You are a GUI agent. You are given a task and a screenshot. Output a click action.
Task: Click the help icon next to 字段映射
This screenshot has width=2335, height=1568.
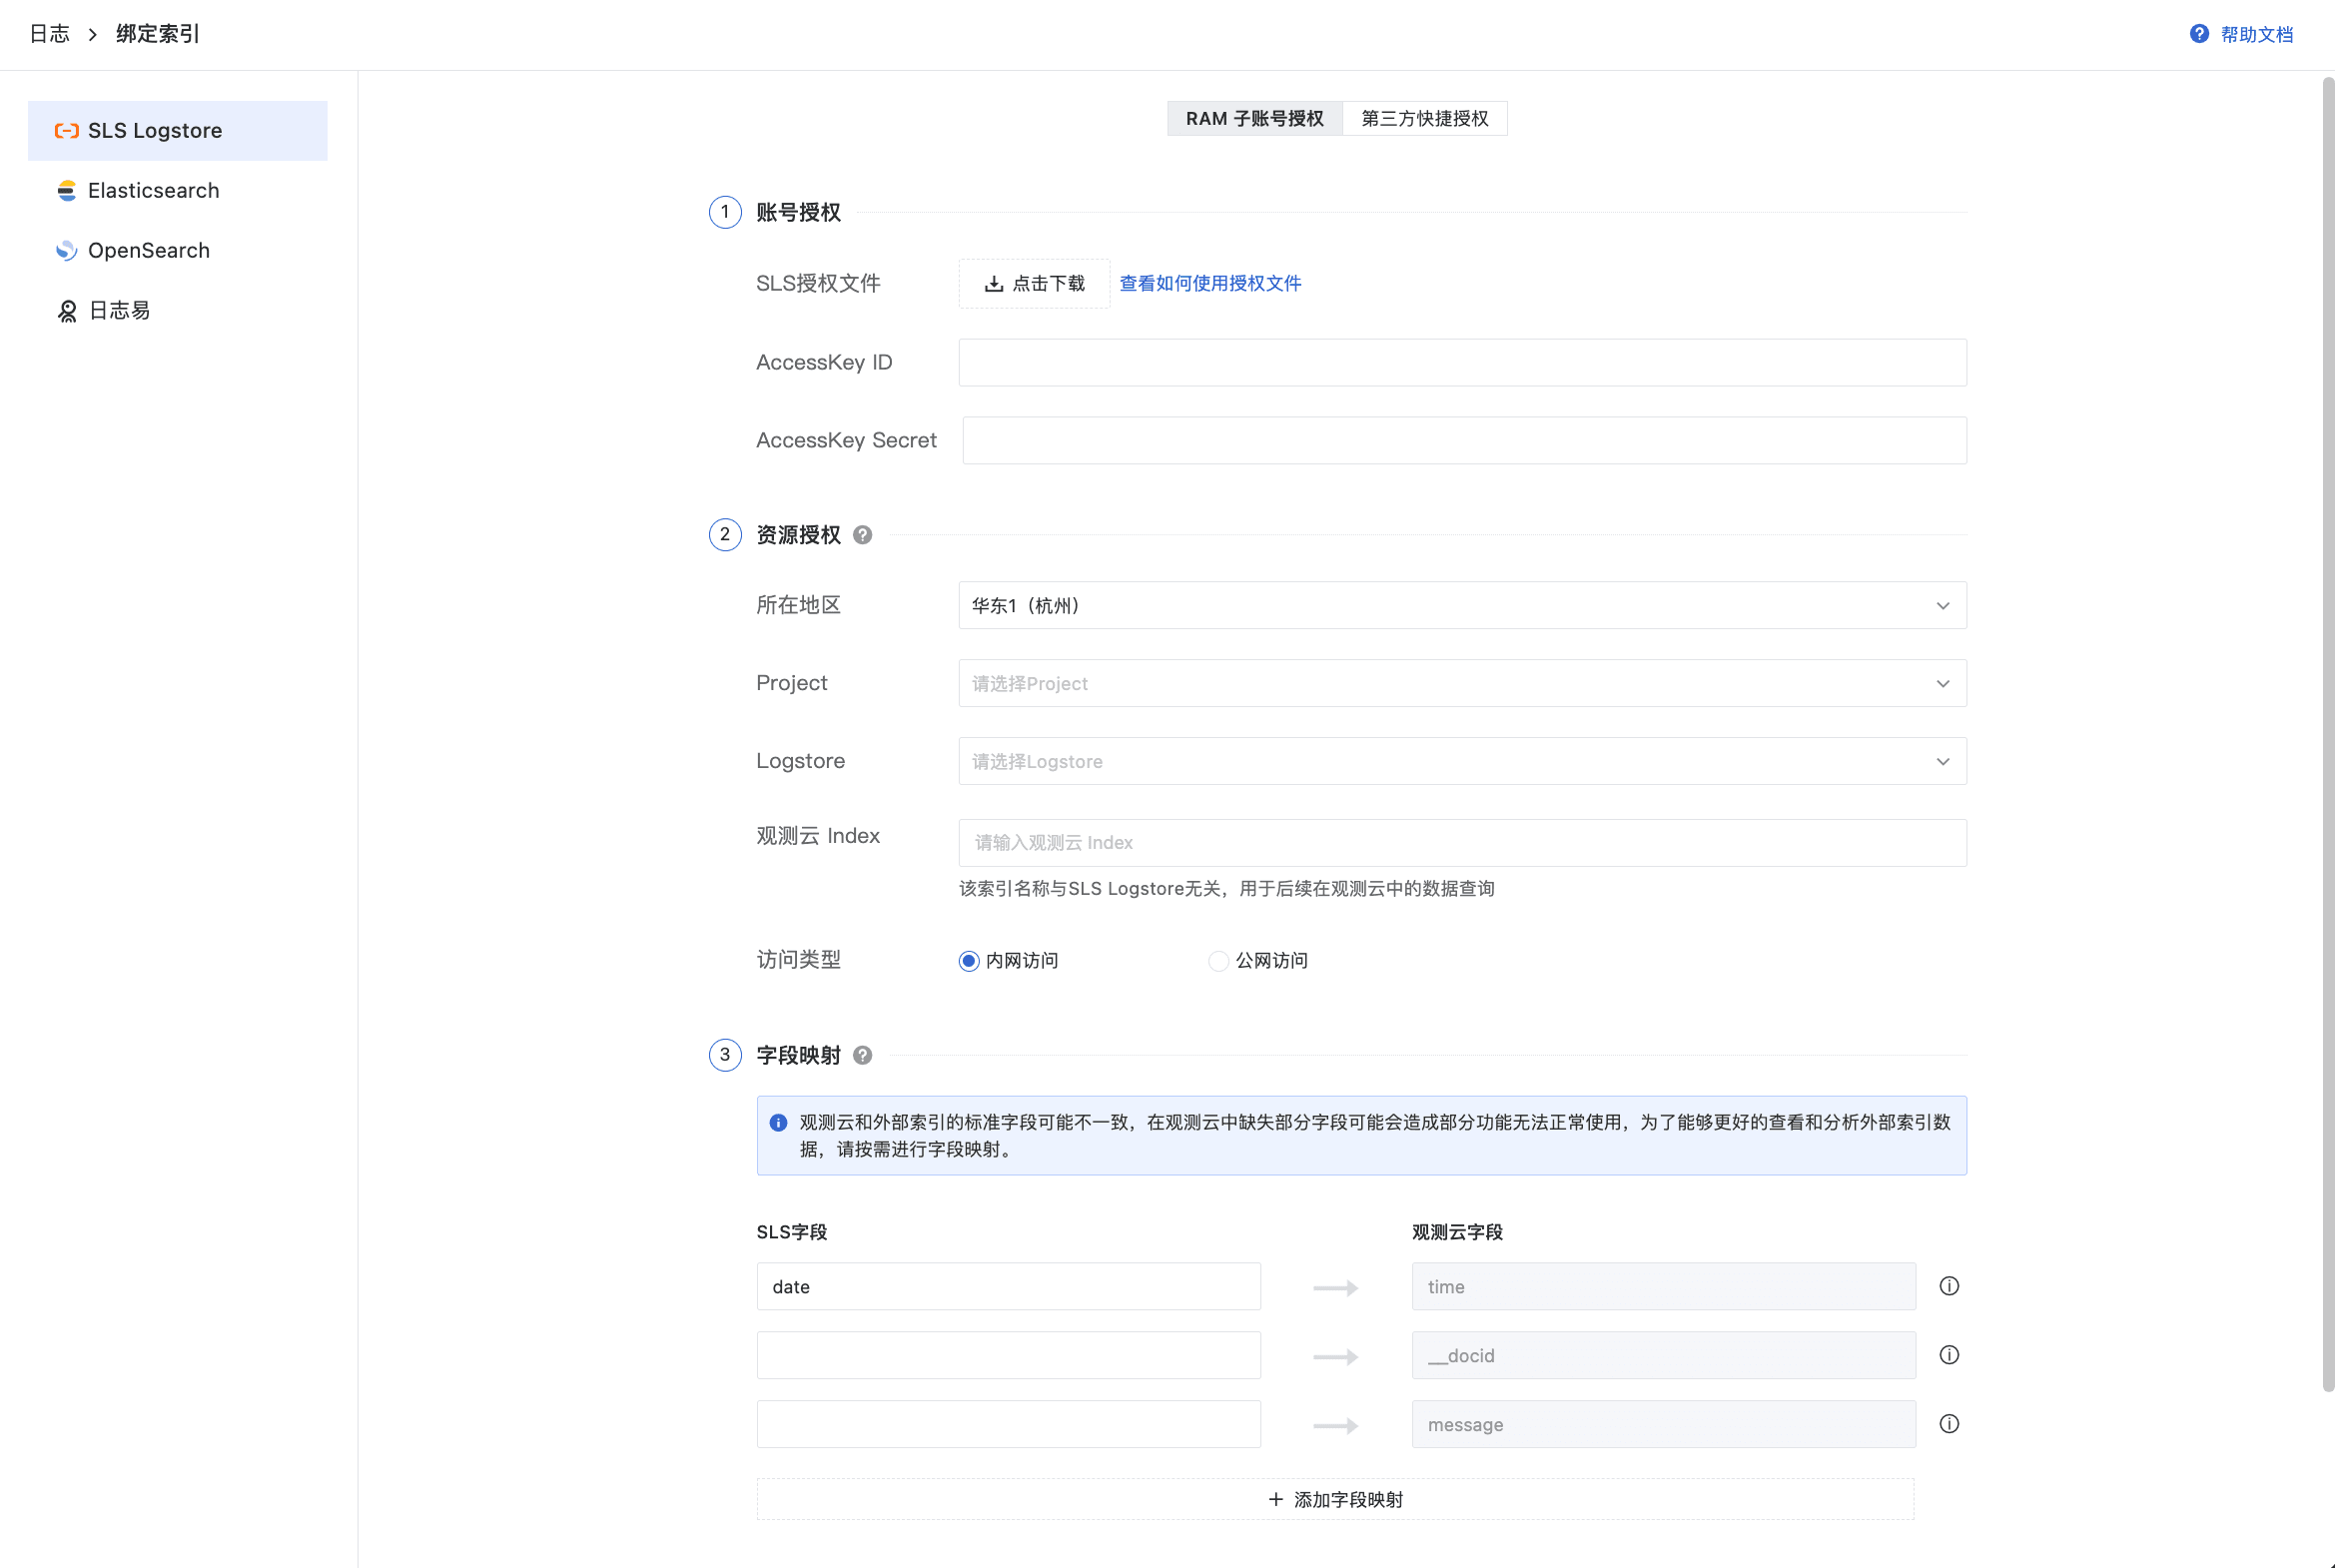863,1055
